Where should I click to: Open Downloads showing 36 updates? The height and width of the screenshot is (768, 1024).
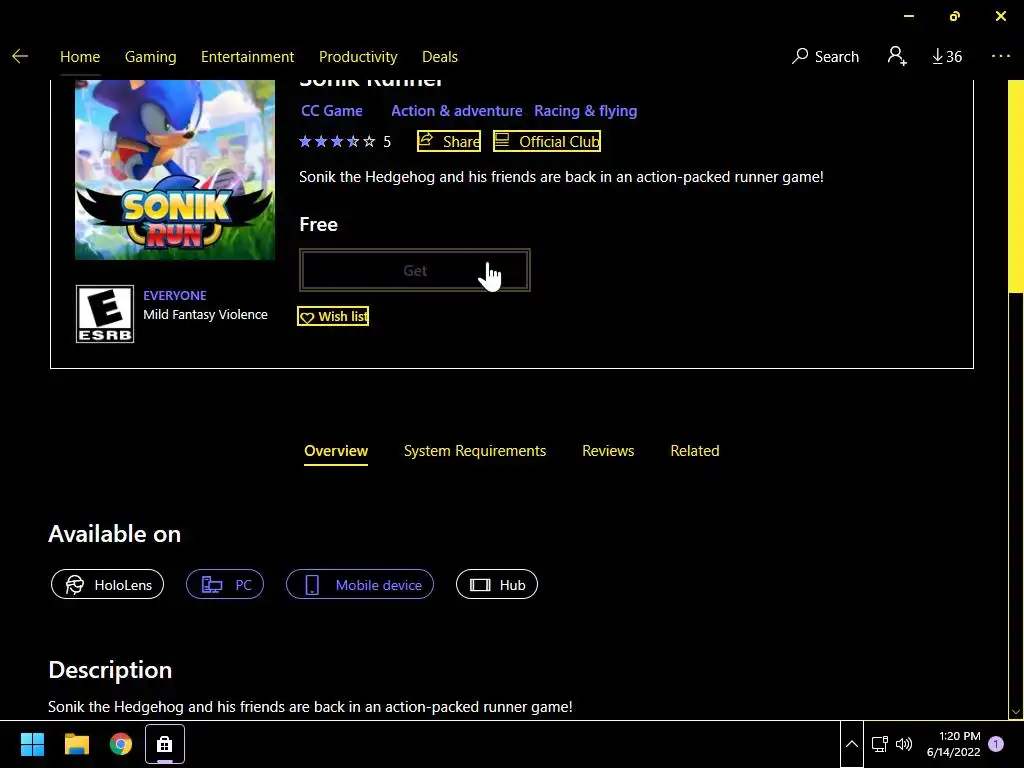coord(947,57)
